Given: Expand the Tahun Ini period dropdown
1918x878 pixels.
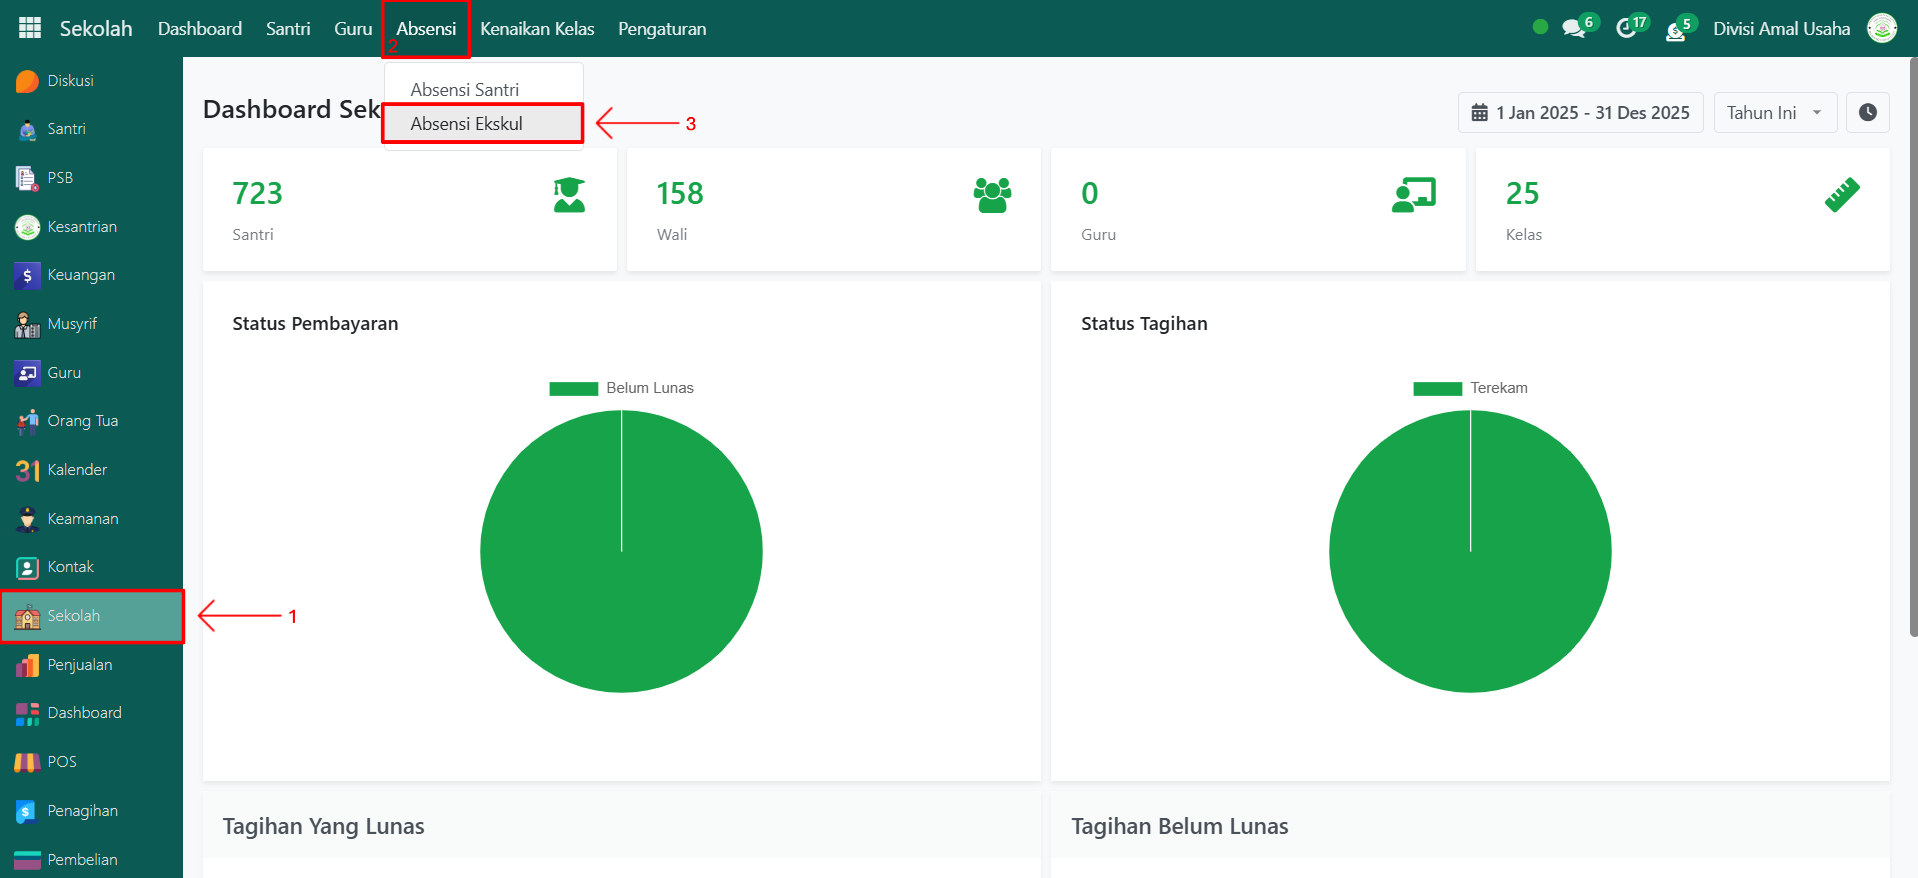Looking at the screenshot, I should pos(1774,113).
